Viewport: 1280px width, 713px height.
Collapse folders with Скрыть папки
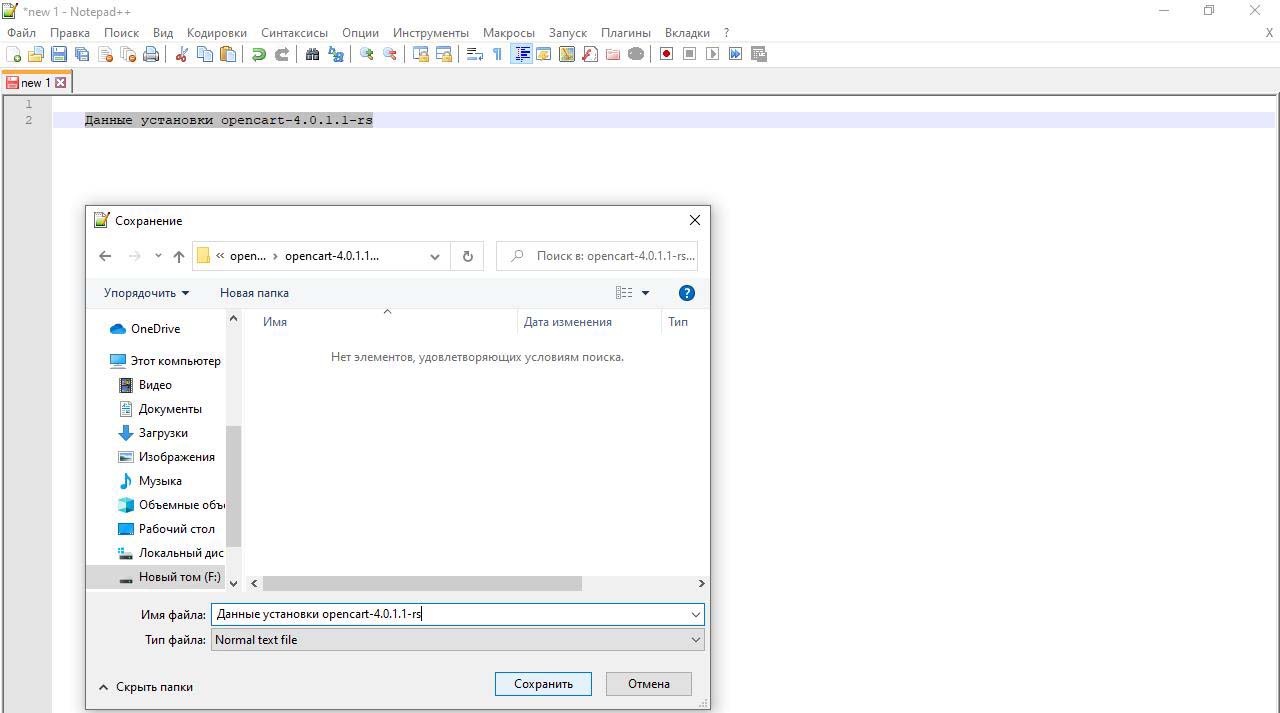tap(146, 687)
